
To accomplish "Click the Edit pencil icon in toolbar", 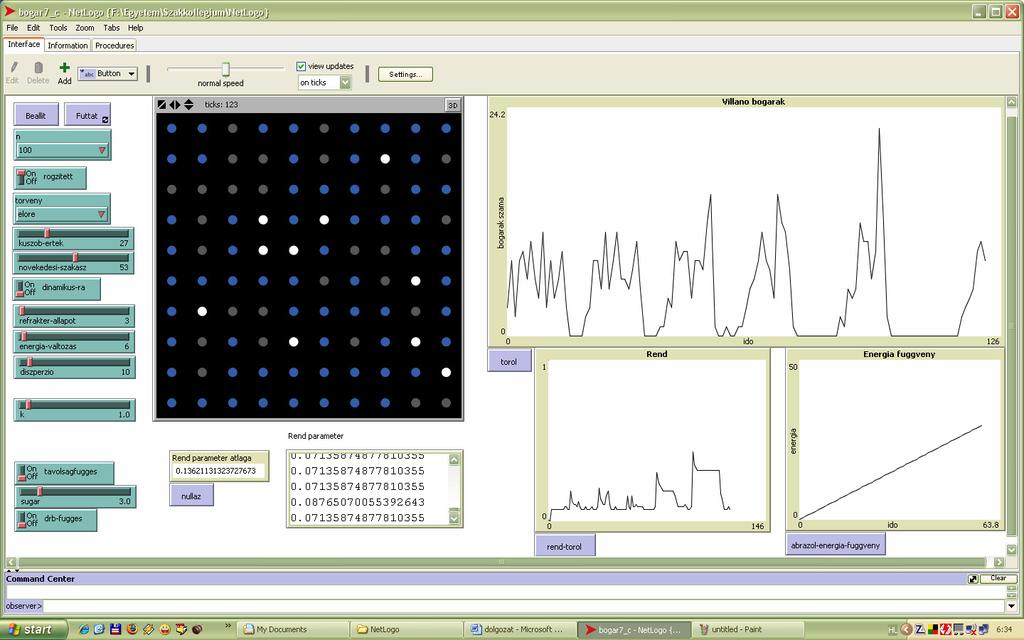I will click(x=13, y=67).
